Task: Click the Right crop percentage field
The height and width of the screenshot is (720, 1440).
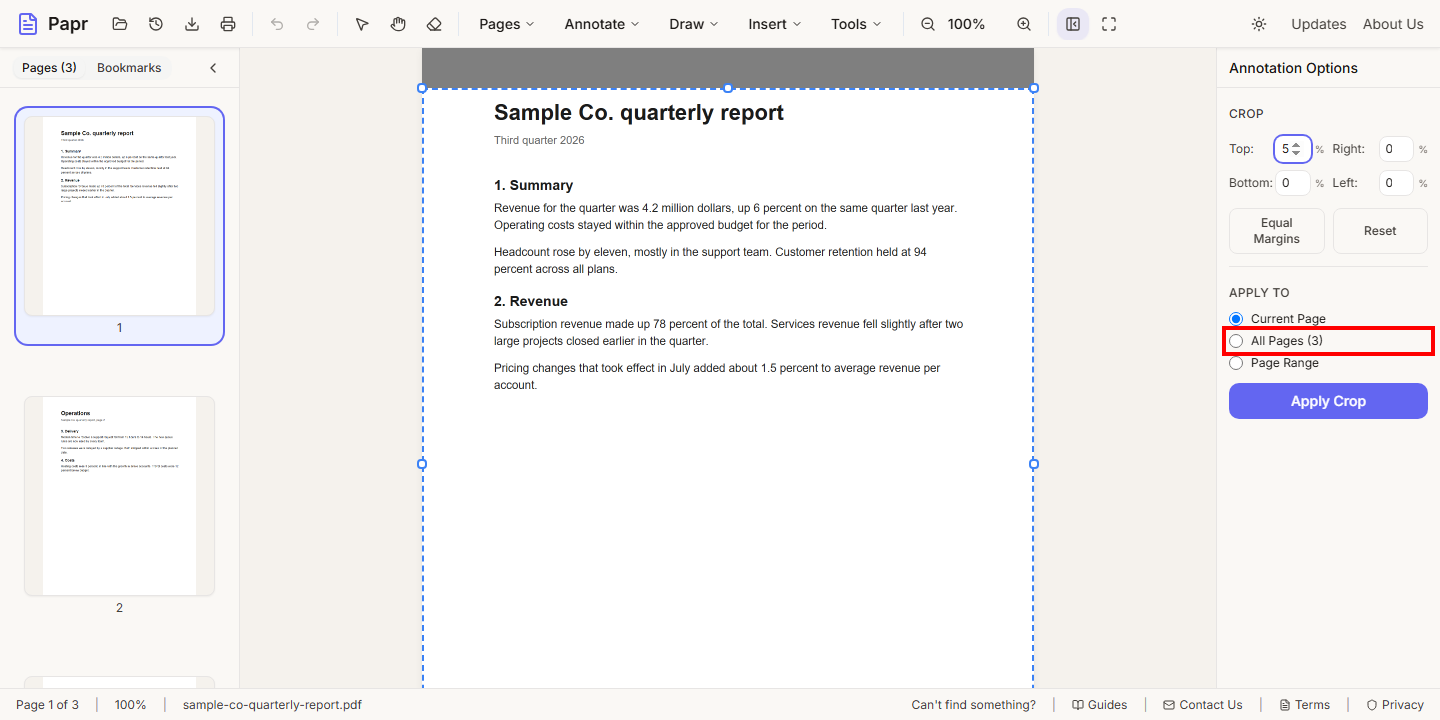Action: [1396, 149]
